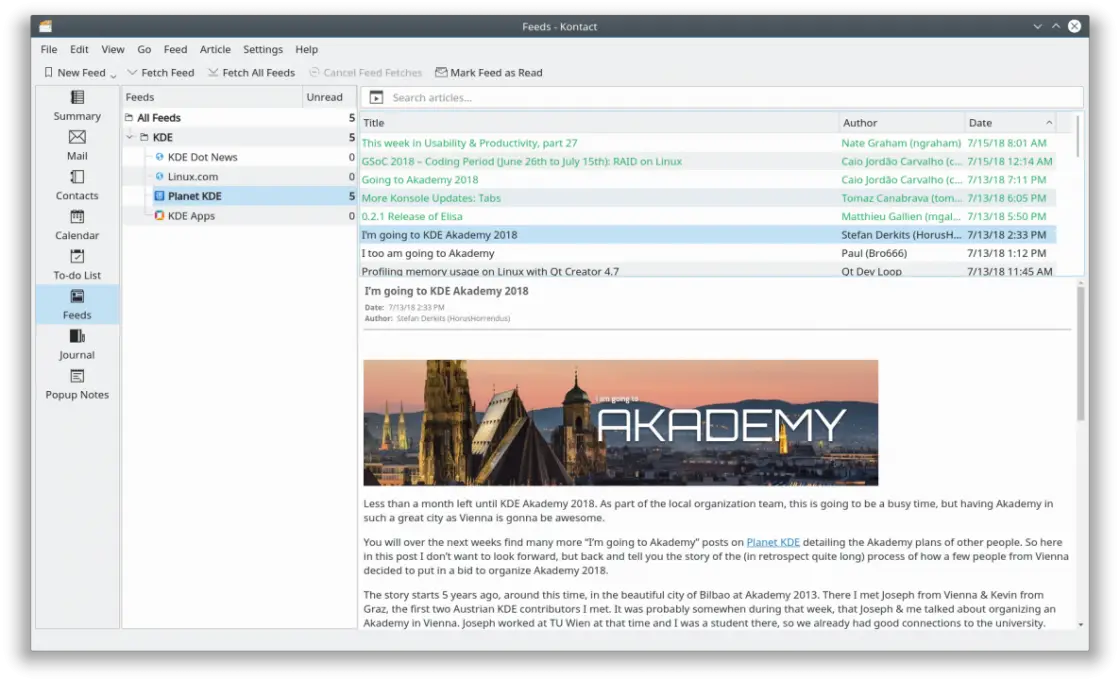This screenshot has height=680, width=1120.
Task: Click the Unread column header
Action: pyautogui.click(x=329, y=97)
